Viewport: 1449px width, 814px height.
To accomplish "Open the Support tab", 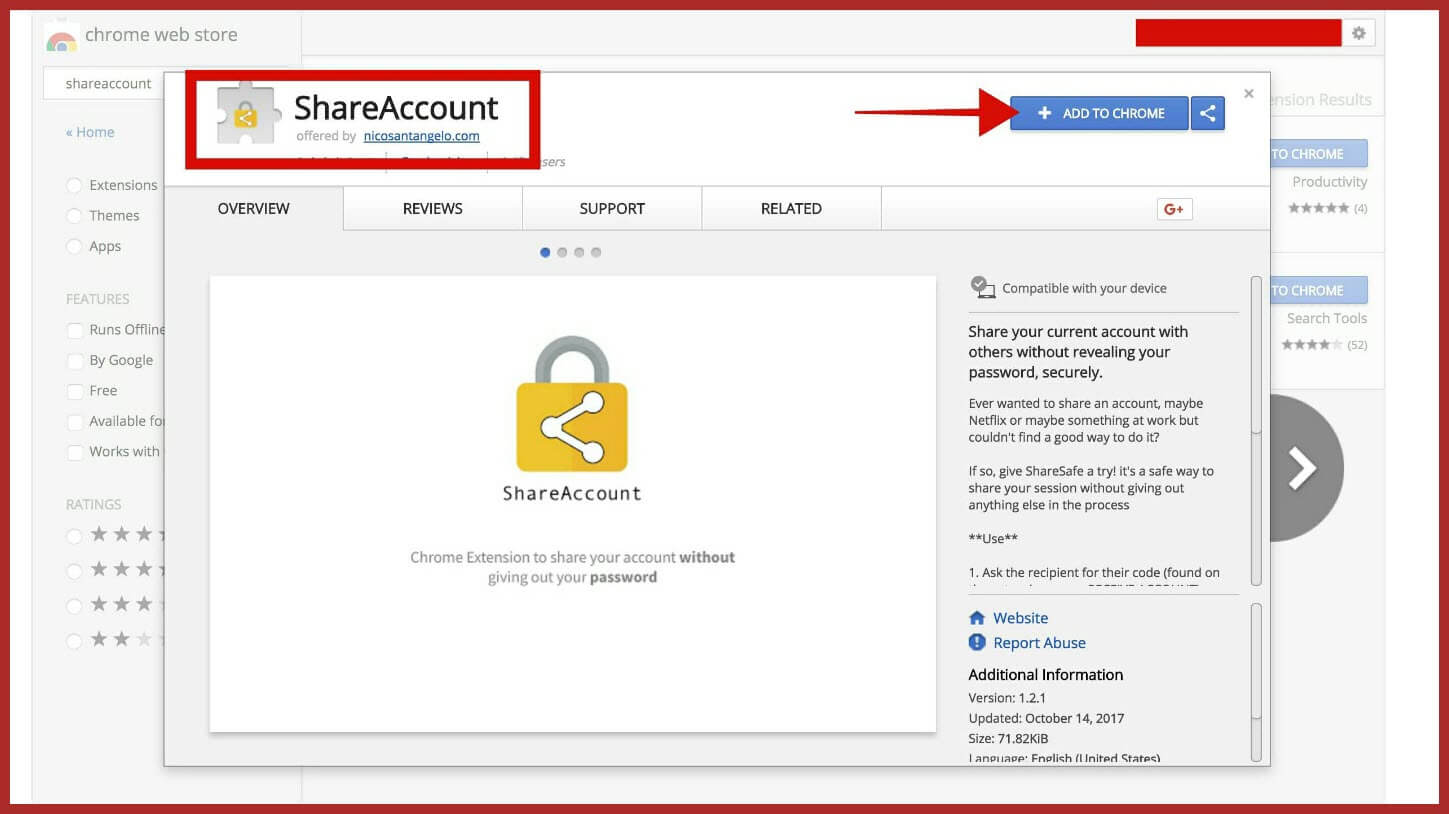I will tap(611, 209).
